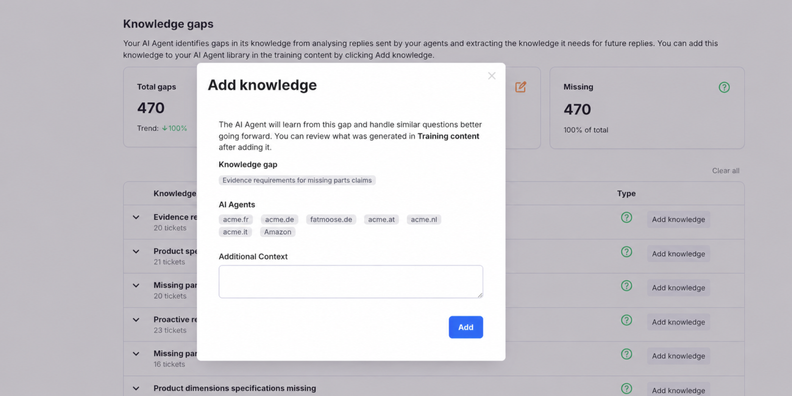The image size is (792, 396).
Task: Add knowledge for the 16-ticket row
Action: tap(678, 356)
